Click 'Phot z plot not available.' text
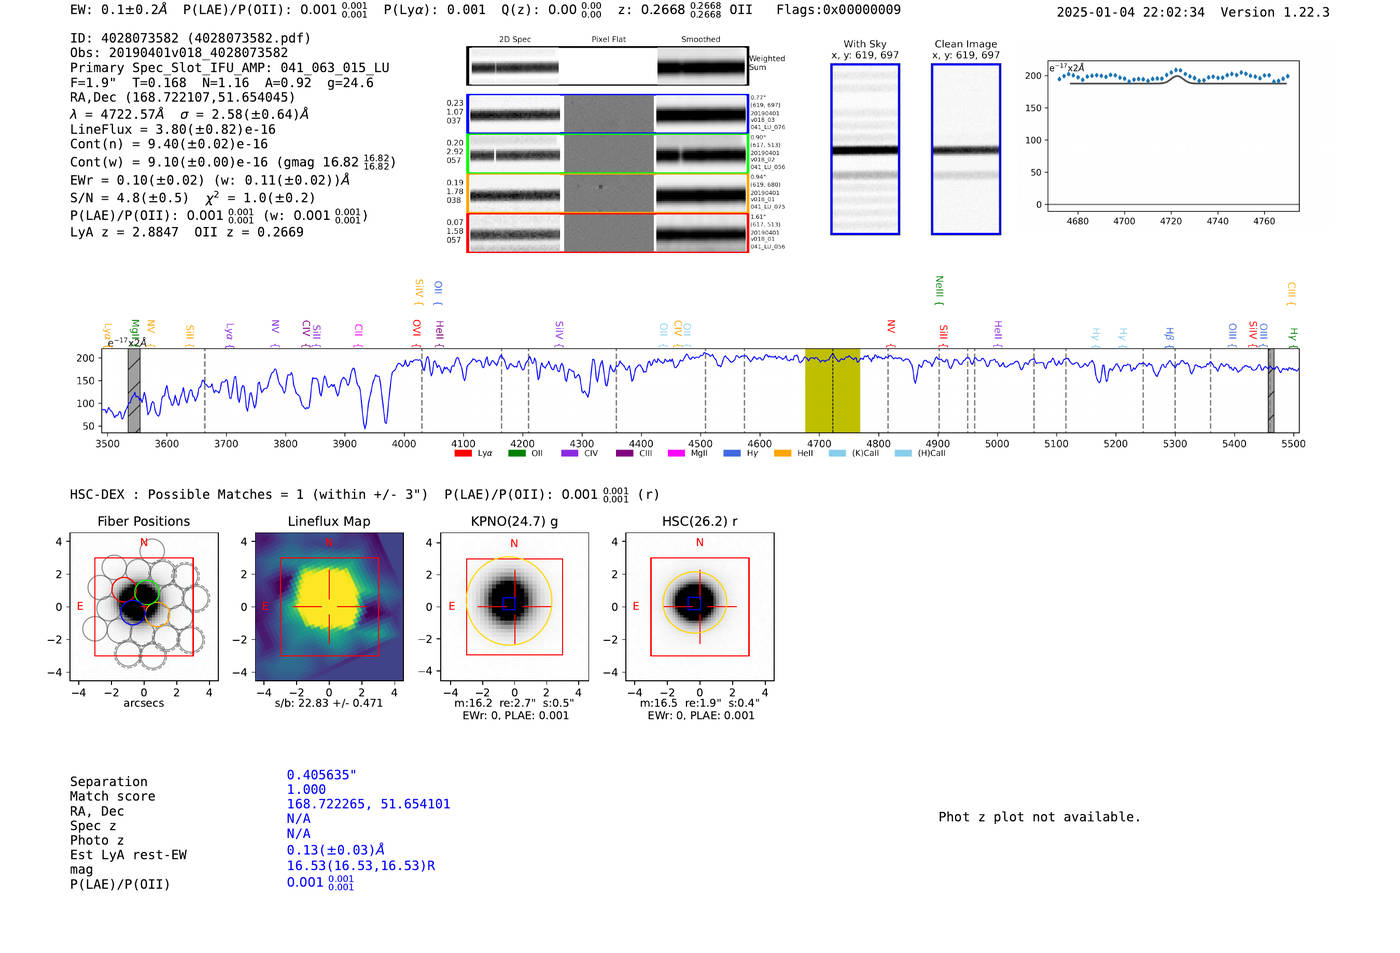 pyautogui.click(x=1039, y=817)
